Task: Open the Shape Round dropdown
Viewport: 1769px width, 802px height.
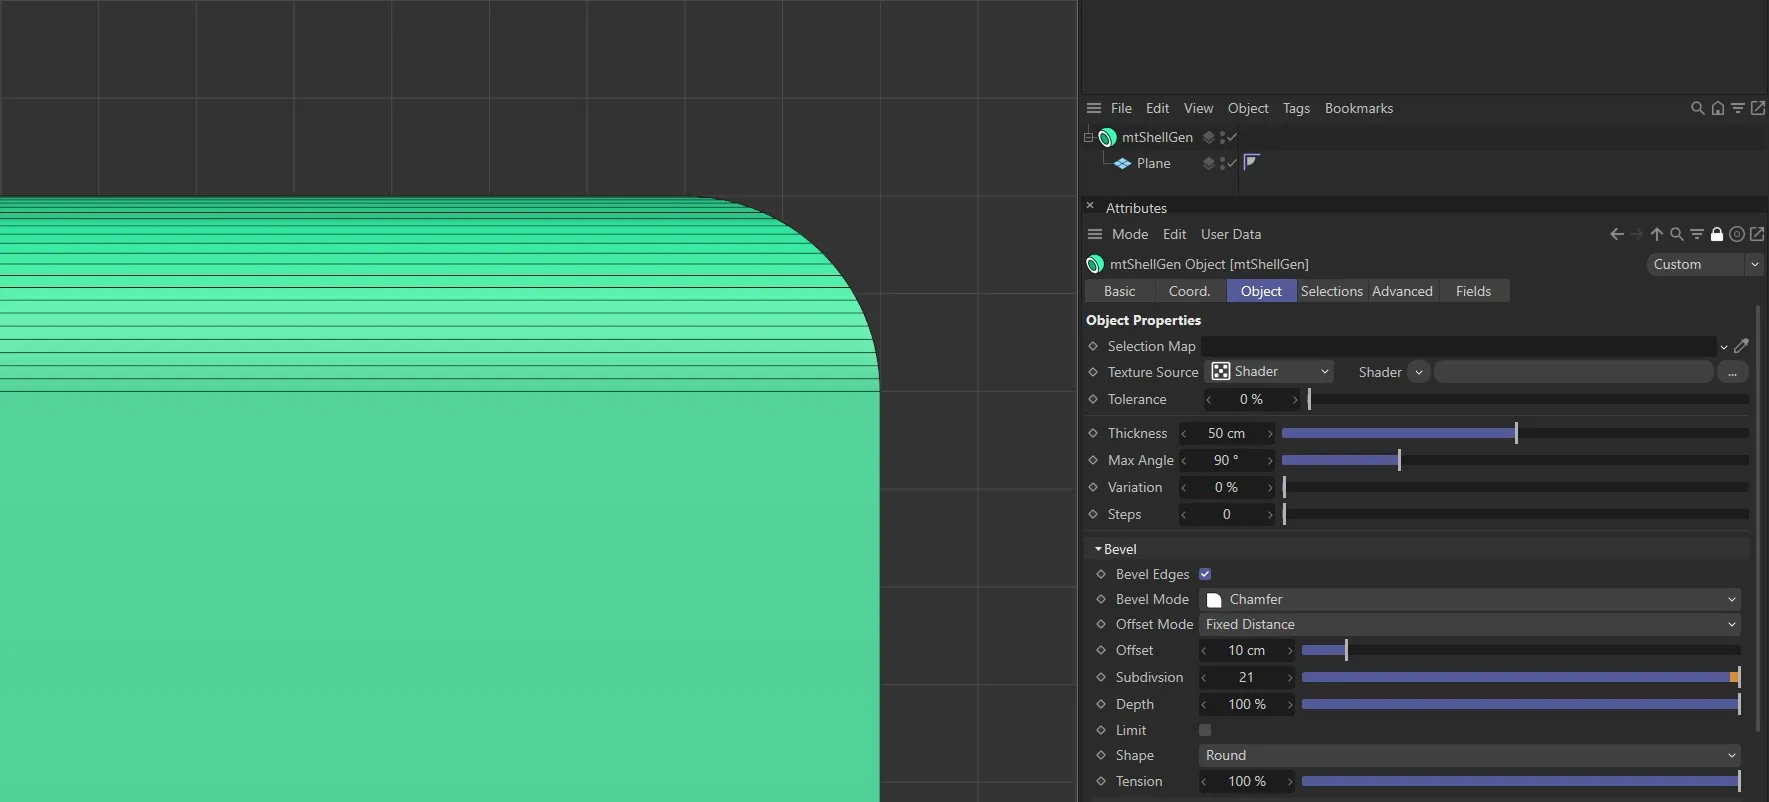Action: [1470, 755]
